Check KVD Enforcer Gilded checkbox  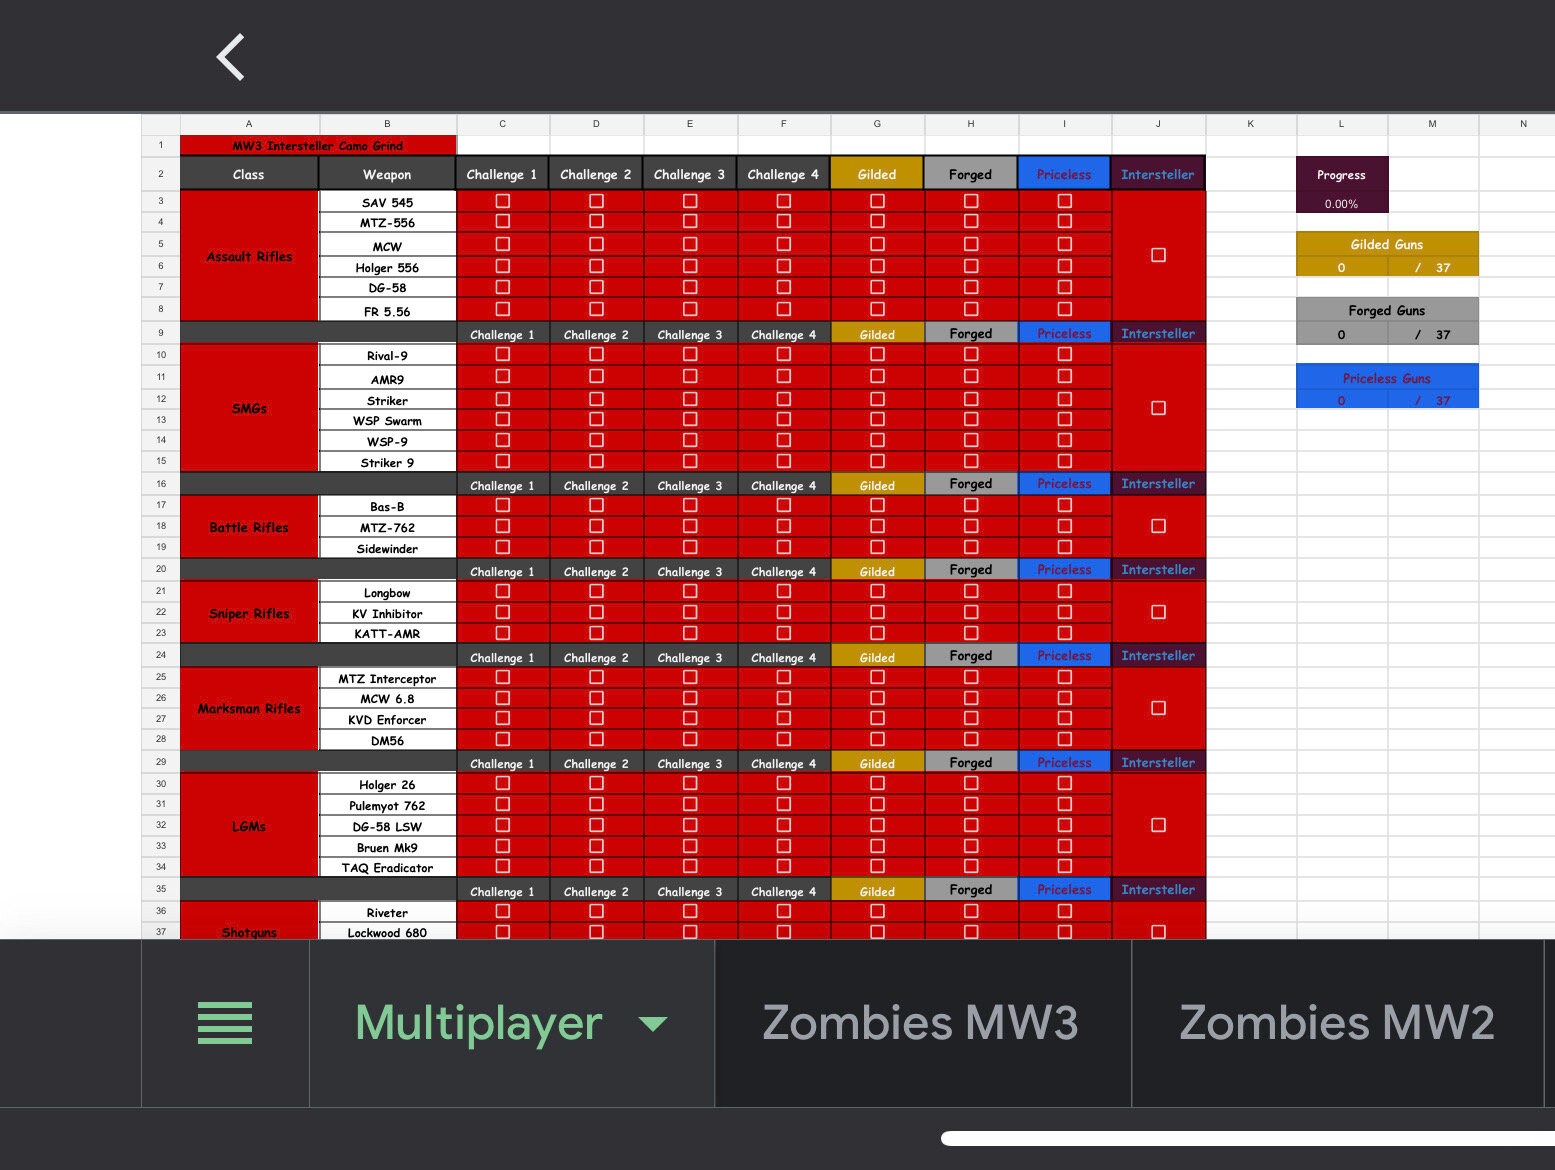coord(878,719)
